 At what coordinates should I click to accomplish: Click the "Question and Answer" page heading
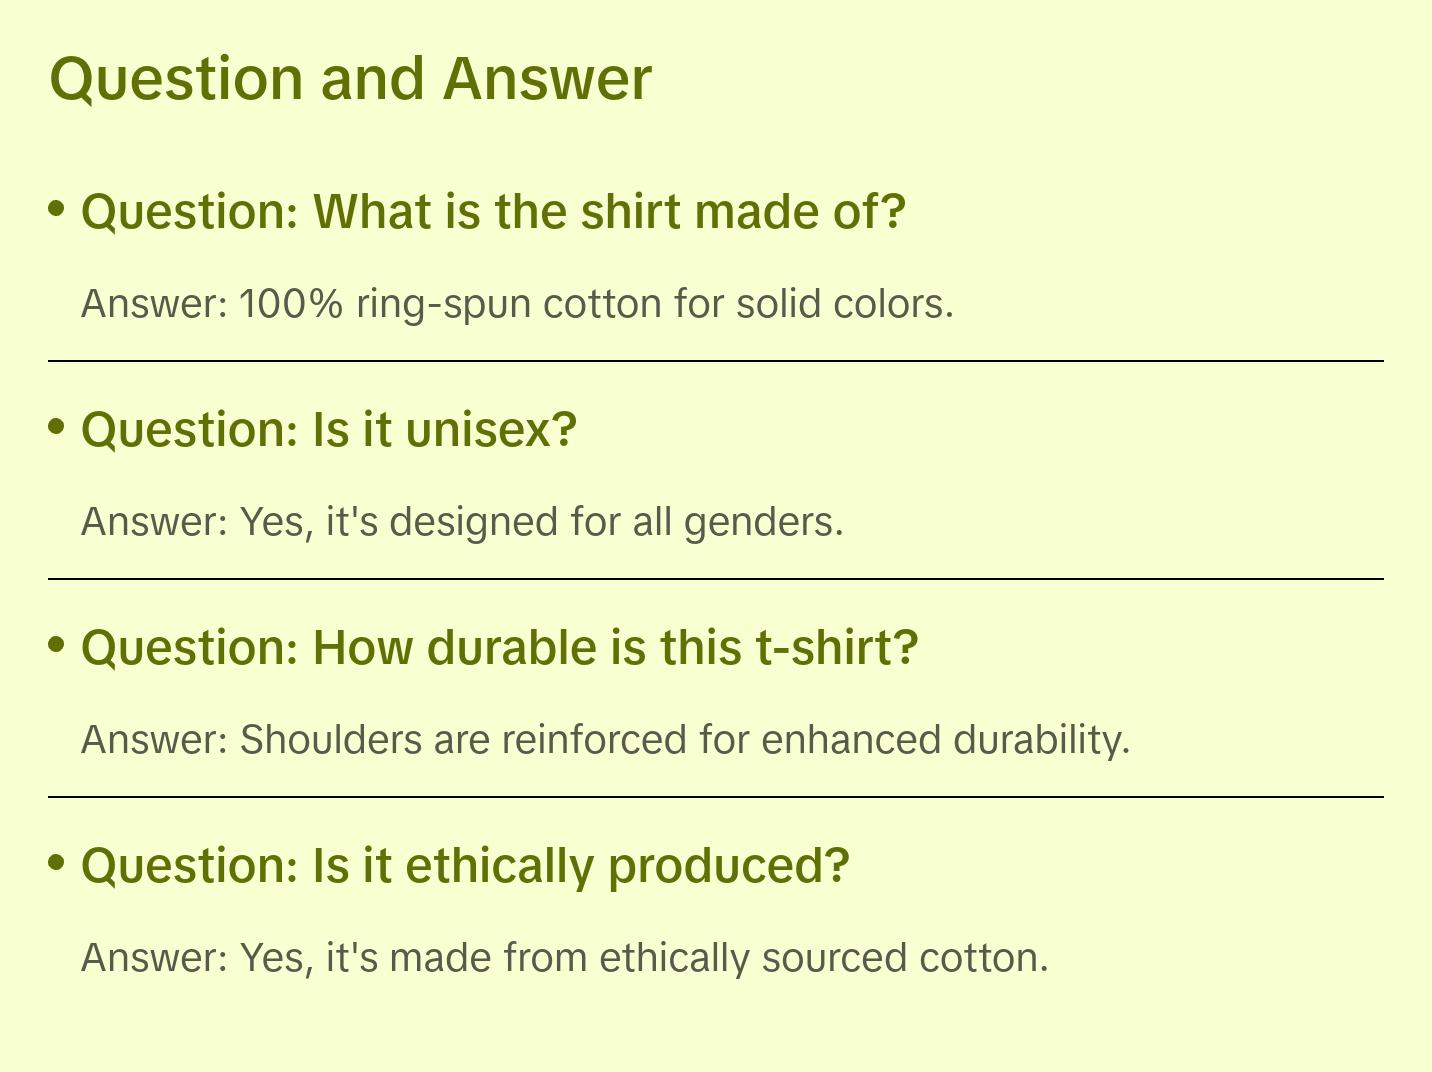pos(350,78)
